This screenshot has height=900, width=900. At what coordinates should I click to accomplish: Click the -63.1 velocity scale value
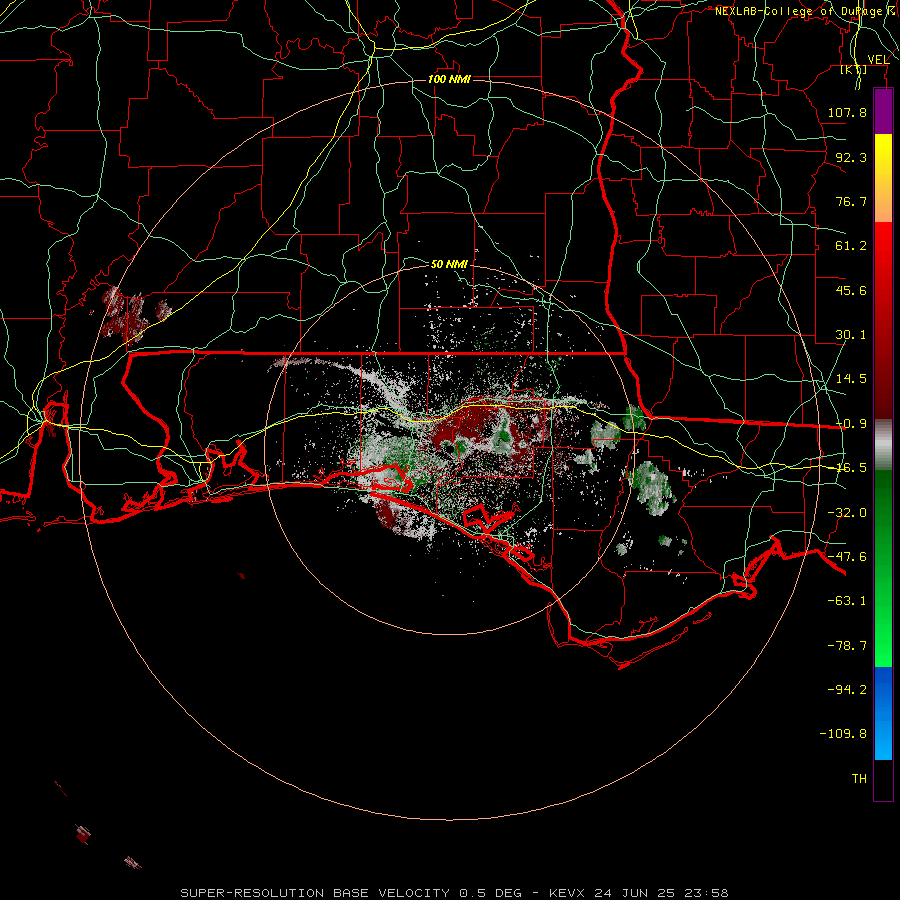click(x=847, y=601)
